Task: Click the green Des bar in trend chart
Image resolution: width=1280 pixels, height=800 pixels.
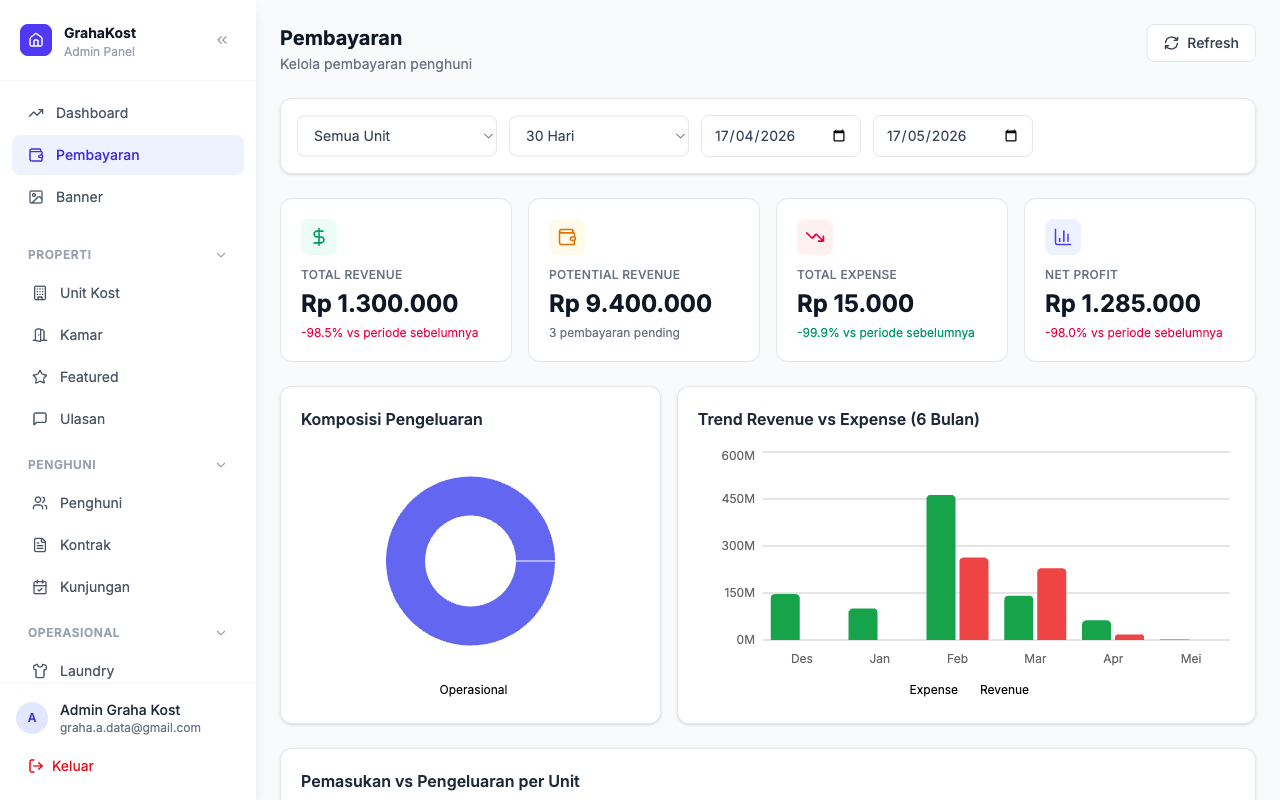Action: [785, 617]
